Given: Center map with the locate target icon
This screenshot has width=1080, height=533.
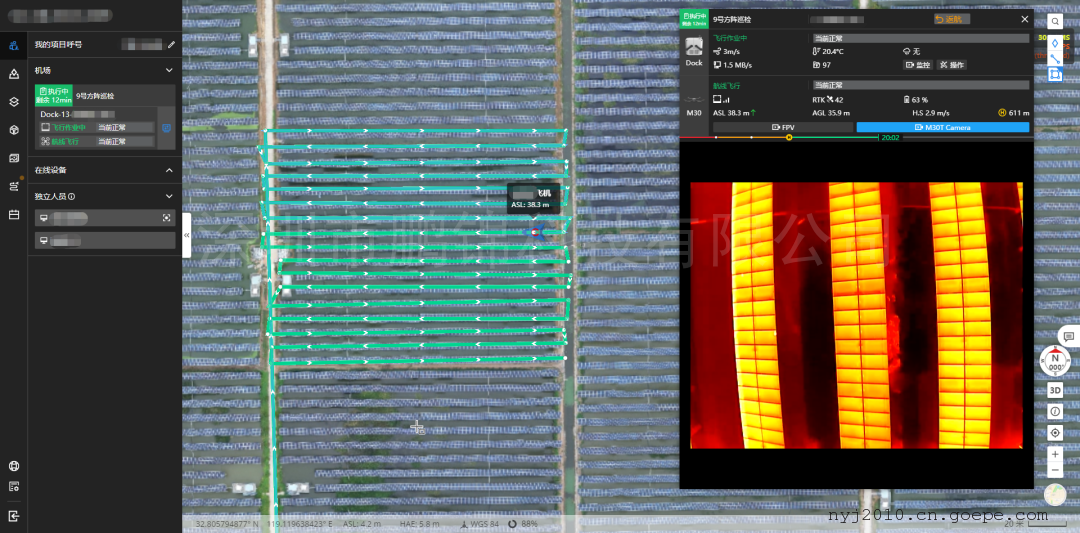Looking at the screenshot, I should pos(1055,433).
